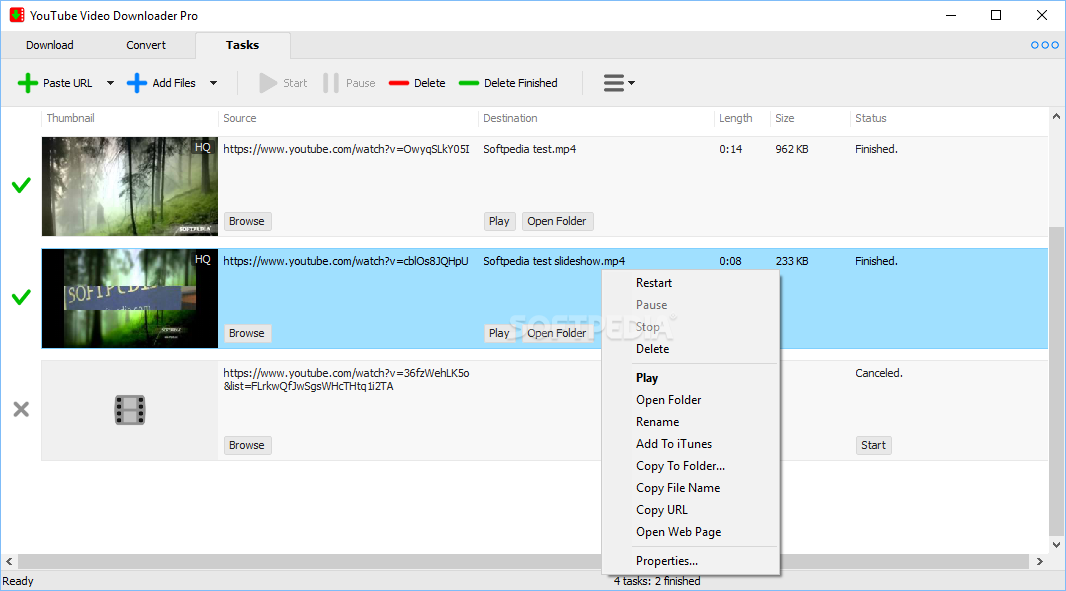
Task: Click the app logo in title bar
Action: coord(17,15)
